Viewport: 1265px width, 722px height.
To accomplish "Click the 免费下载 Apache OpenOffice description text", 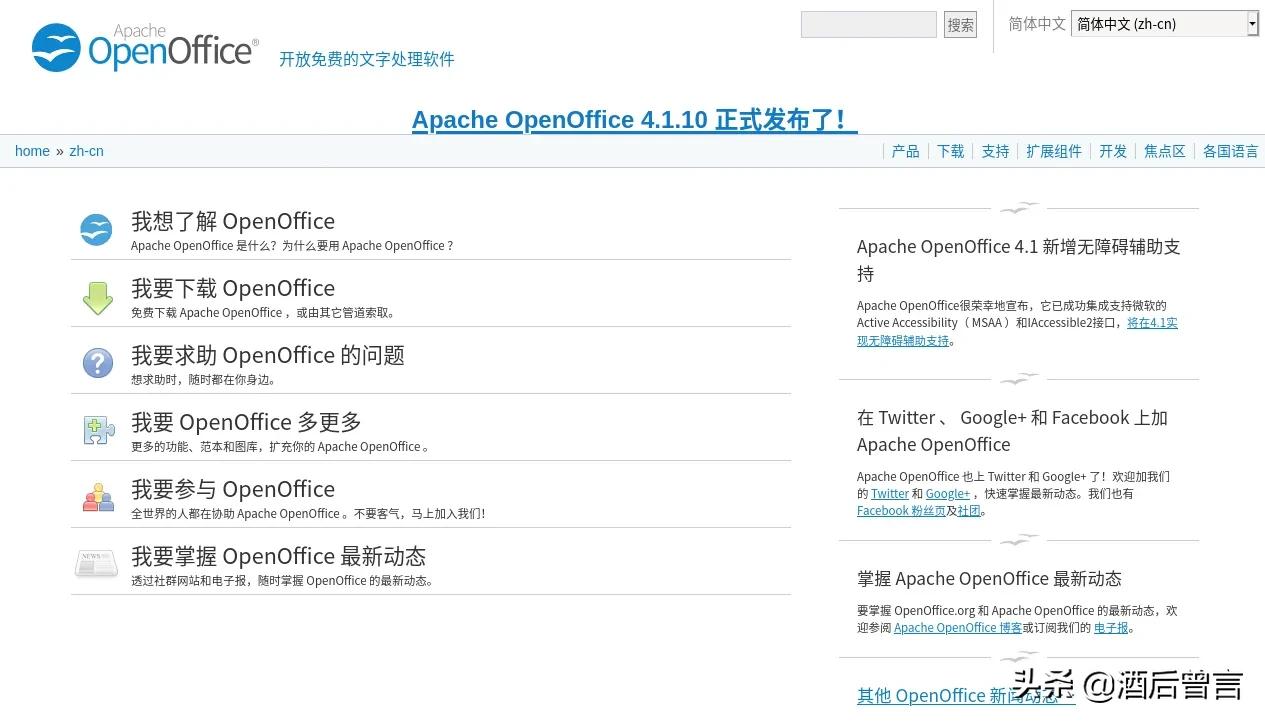I will click(264, 313).
